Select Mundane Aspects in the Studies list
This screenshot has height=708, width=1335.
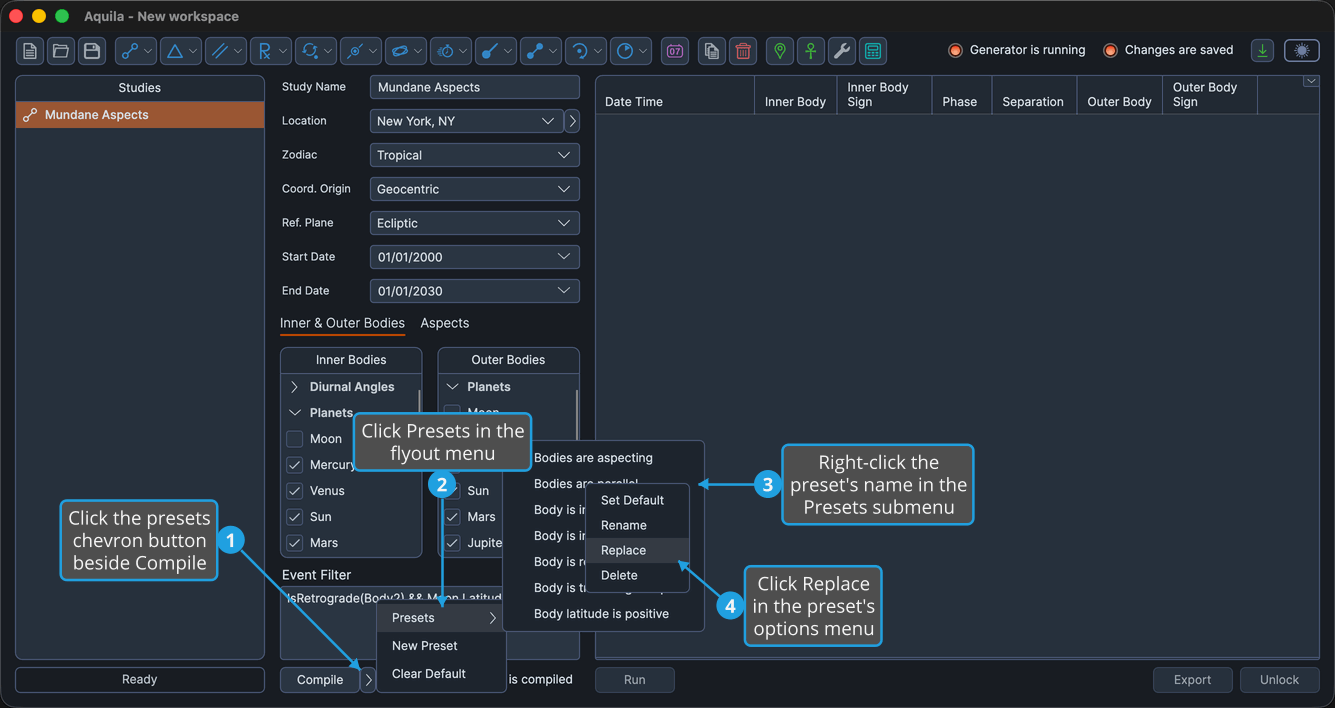[x=140, y=115]
